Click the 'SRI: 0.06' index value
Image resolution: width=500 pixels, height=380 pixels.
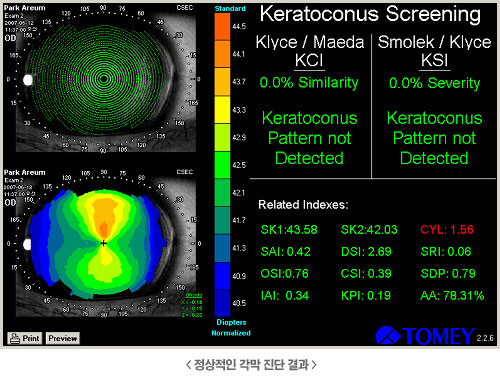pos(446,252)
